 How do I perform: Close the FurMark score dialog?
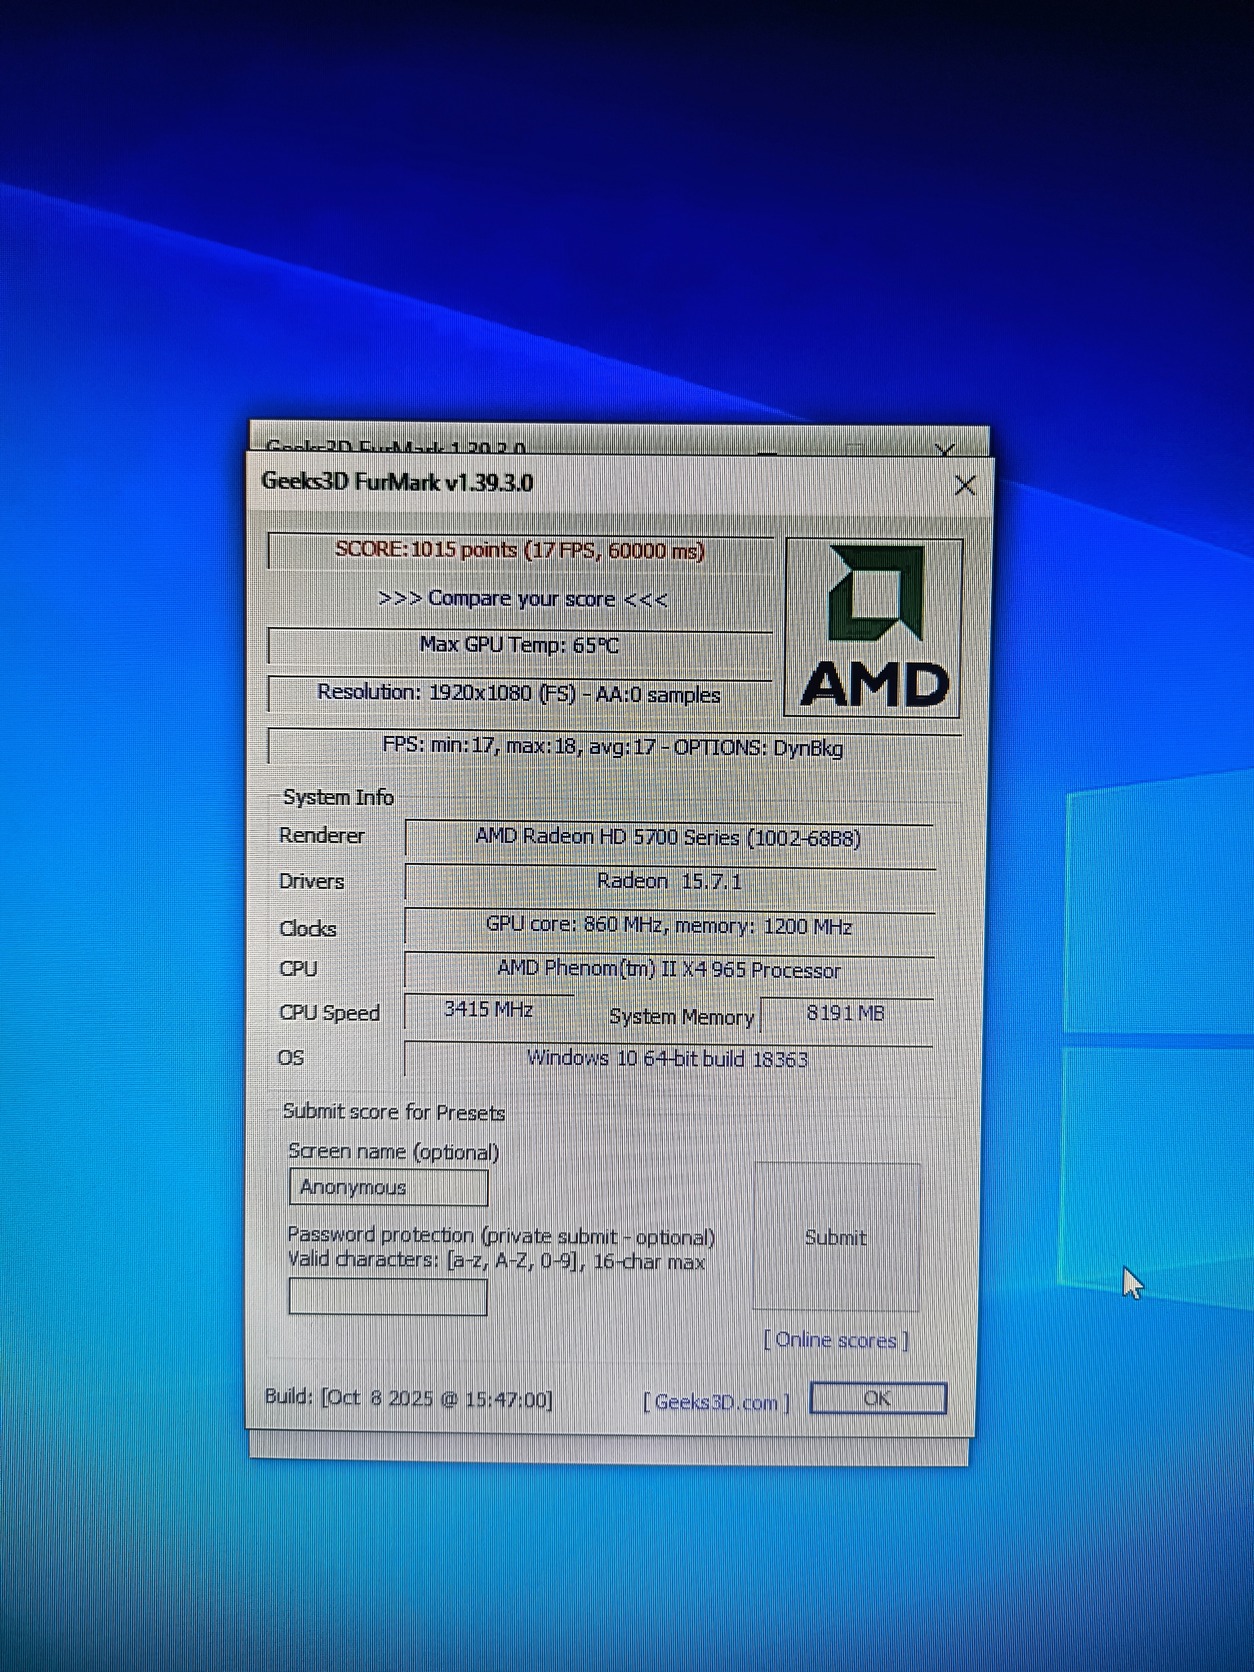pyautogui.click(x=965, y=486)
